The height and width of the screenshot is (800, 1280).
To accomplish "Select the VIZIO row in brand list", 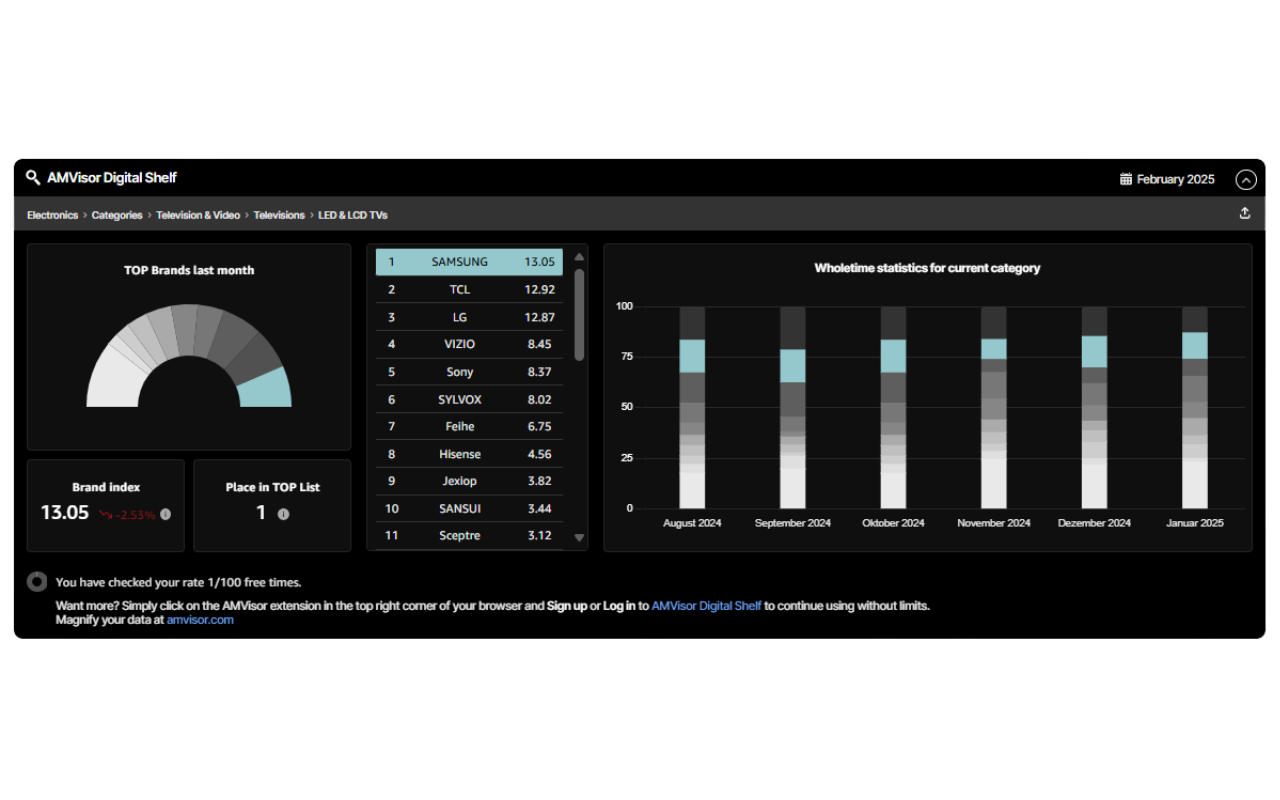I will [469, 344].
